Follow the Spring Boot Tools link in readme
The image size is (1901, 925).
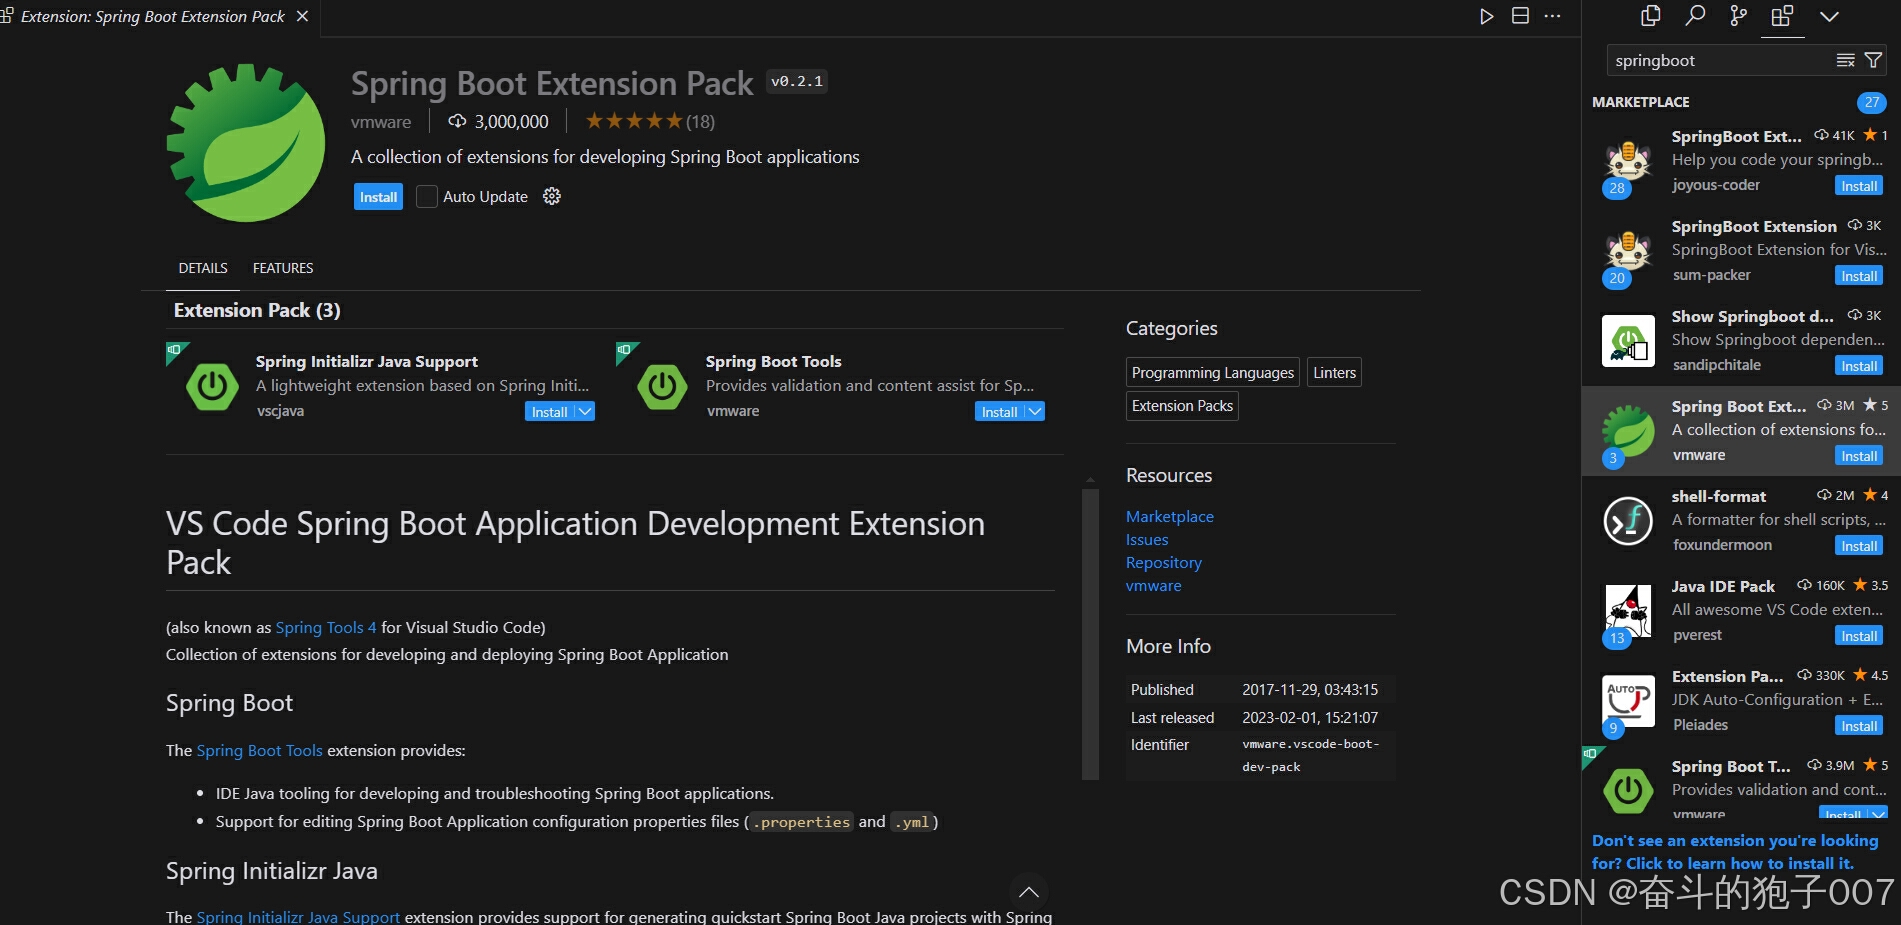260,750
